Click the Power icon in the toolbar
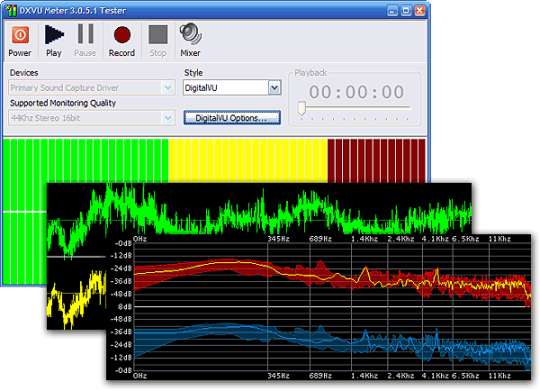Image resolution: width=540 pixels, height=391 pixels. (20, 35)
